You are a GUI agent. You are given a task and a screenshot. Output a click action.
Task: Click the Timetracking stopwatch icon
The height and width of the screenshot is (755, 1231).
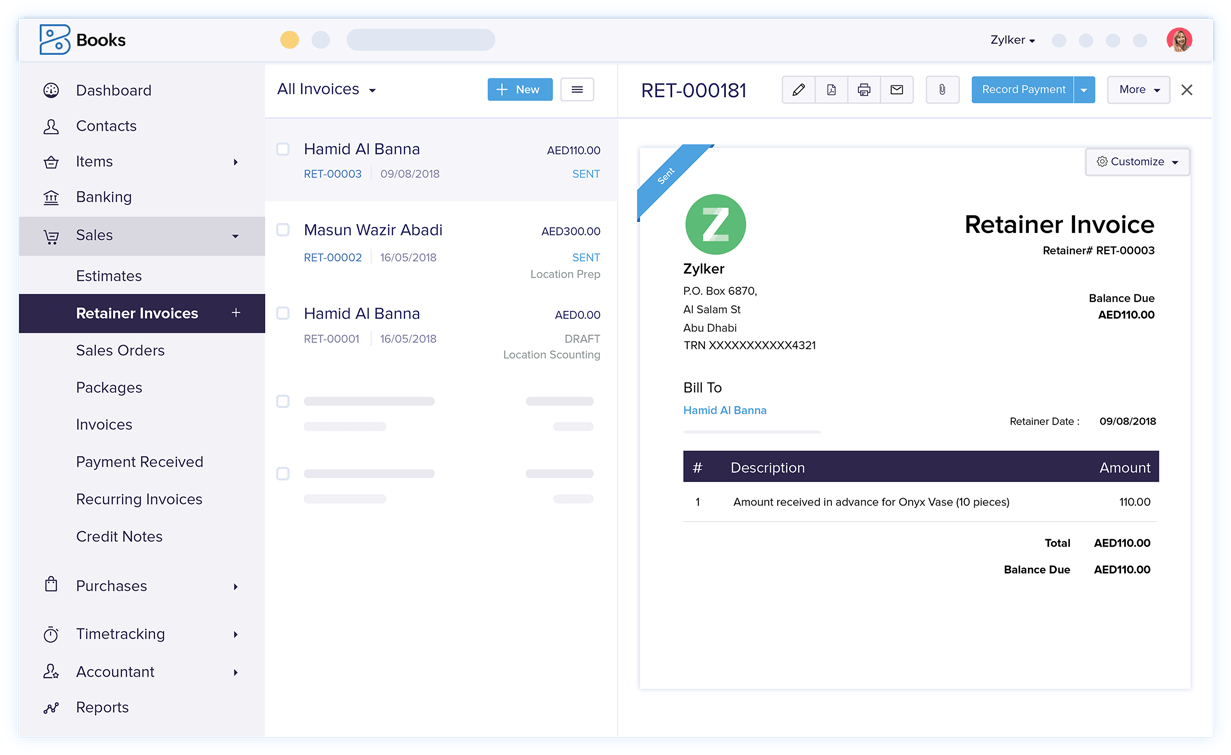tap(51, 634)
